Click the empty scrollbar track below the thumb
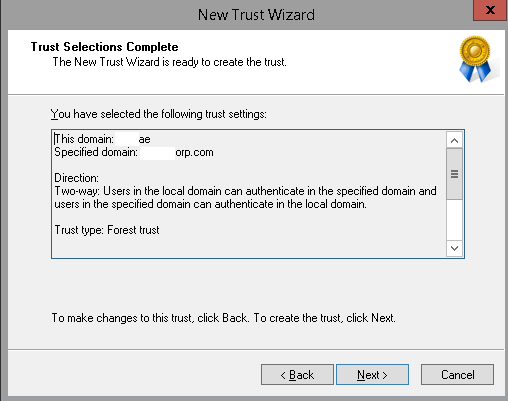Image resolution: width=508 pixels, height=401 pixels. click(x=454, y=220)
